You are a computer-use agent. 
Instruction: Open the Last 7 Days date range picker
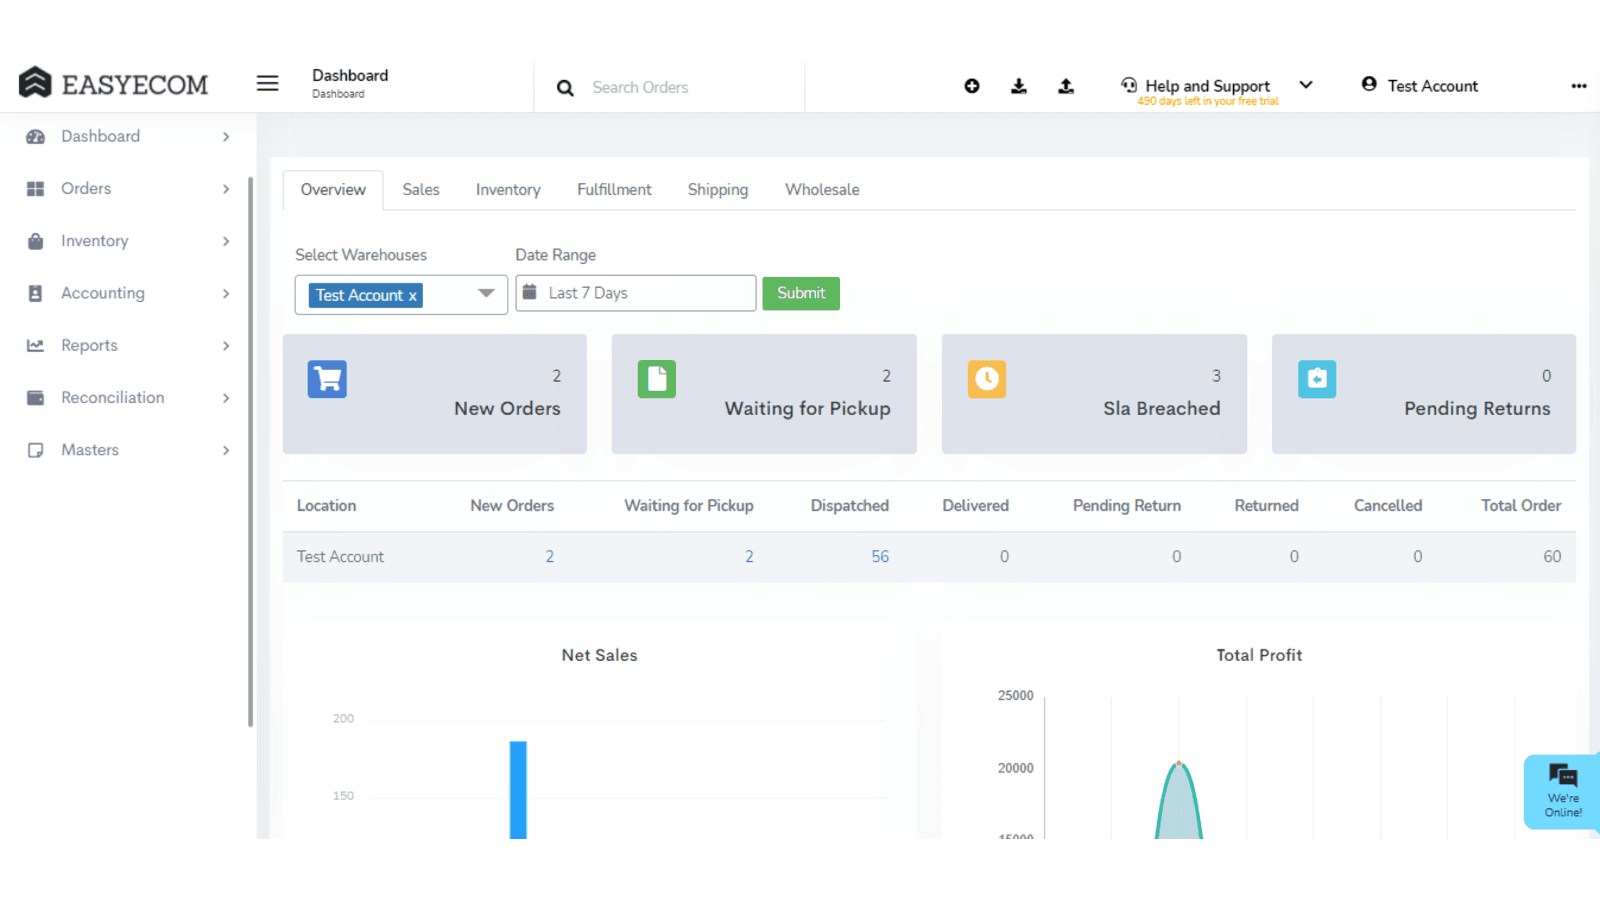[635, 293]
